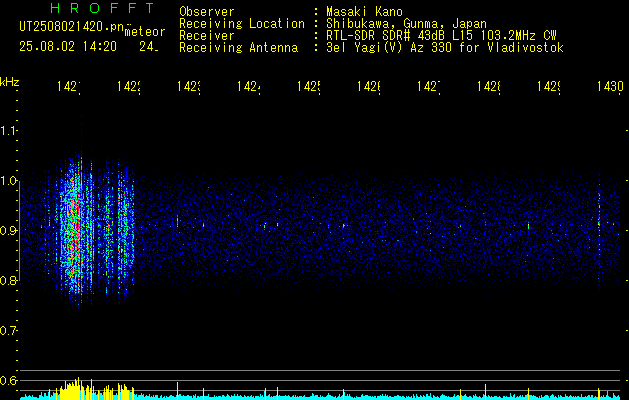The image size is (629, 400).
Task: Click the "Receiver" field label
Action: [x=207, y=36]
